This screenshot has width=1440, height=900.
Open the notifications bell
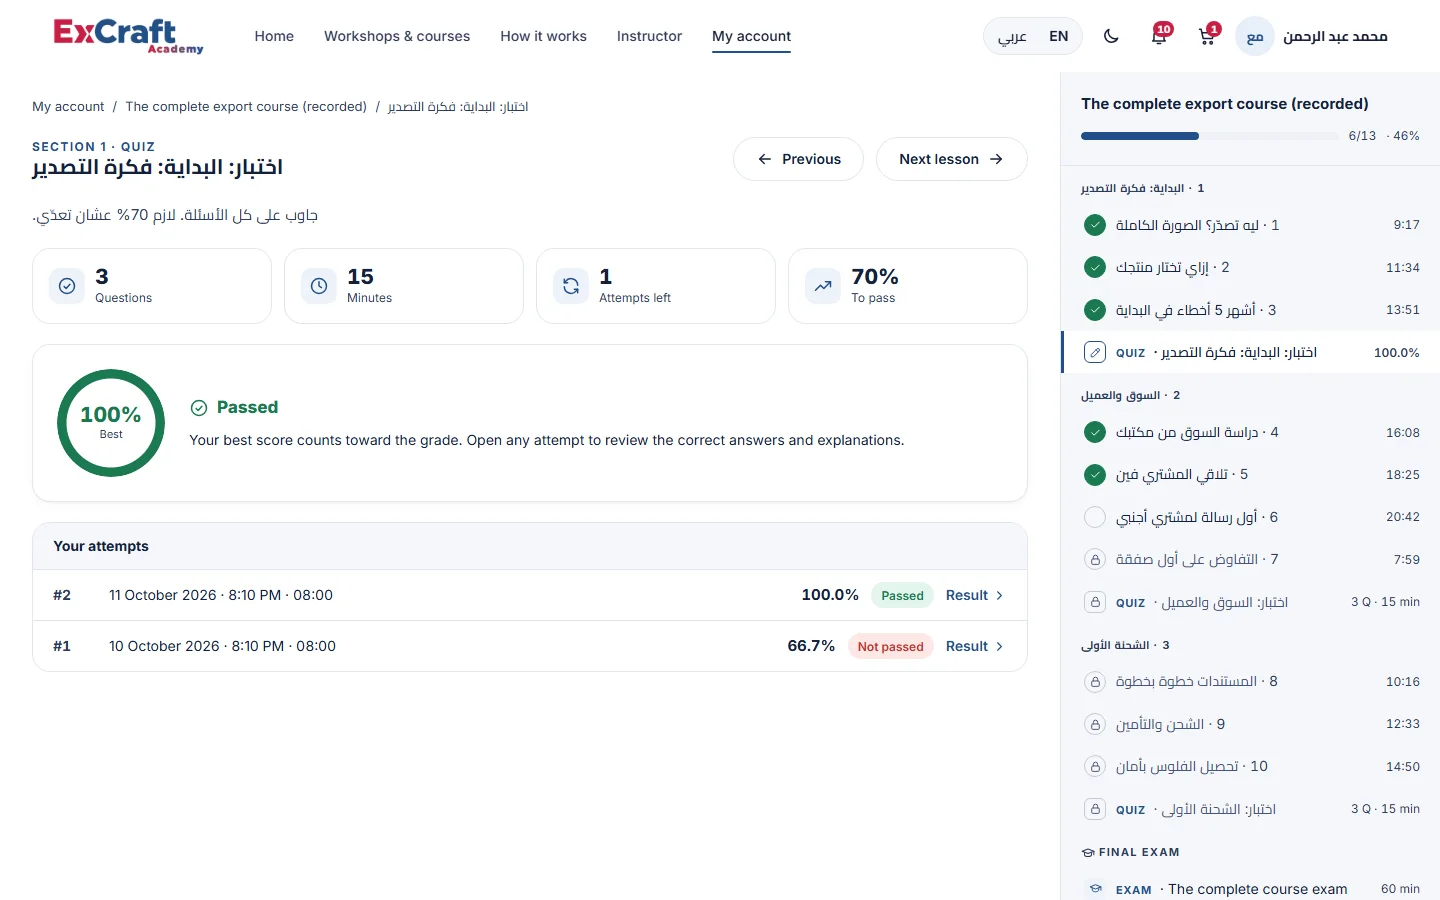[1160, 36]
